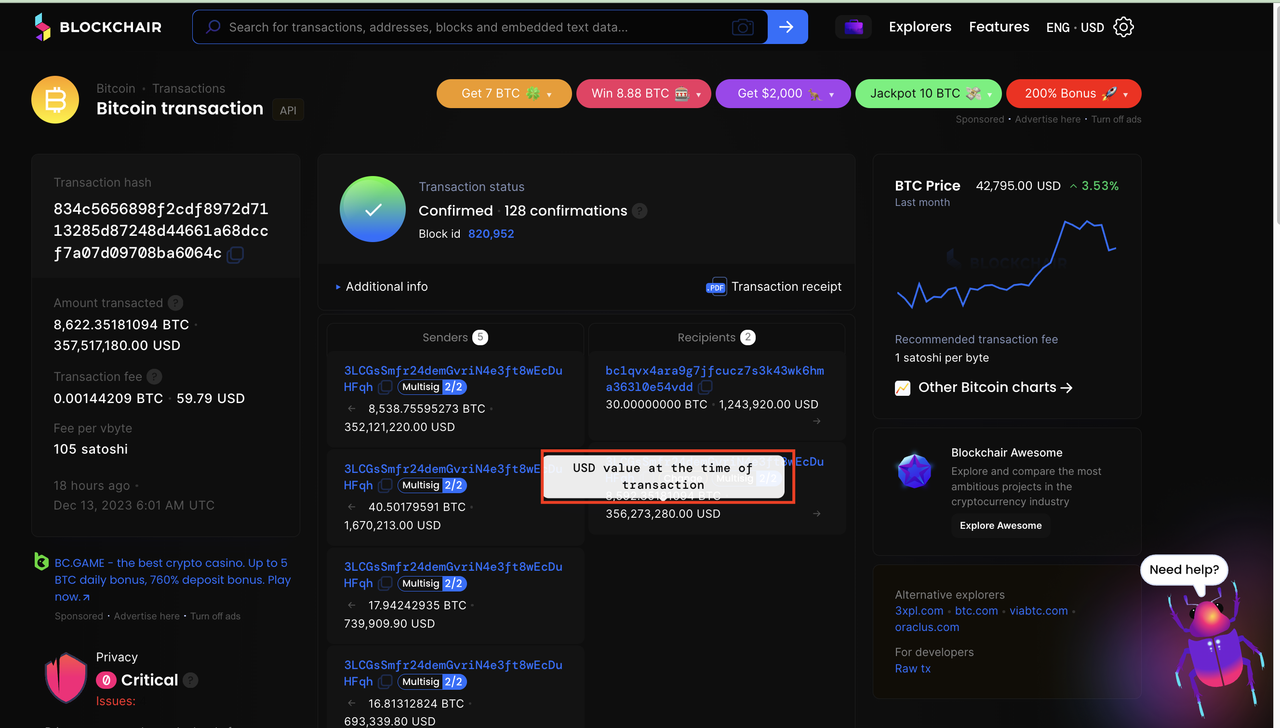Click the orange Bitcoin coin icon
Image resolution: width=1280 pixels, height=728 pixels.
[55, 100]
